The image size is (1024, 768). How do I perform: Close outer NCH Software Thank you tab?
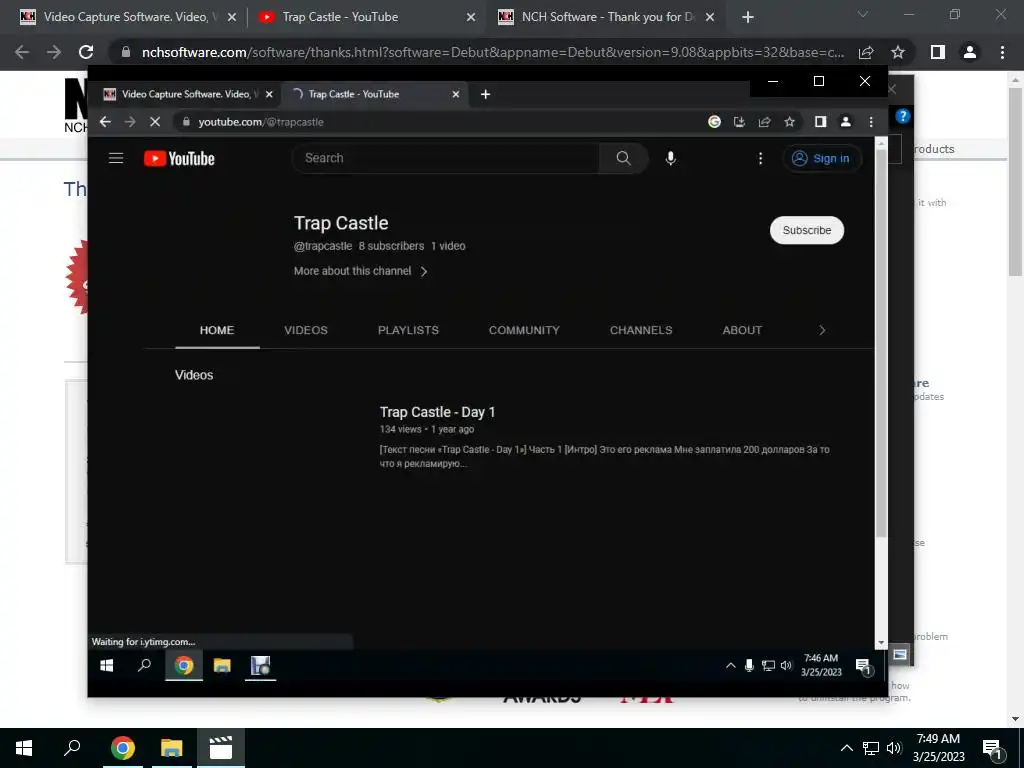711,18
